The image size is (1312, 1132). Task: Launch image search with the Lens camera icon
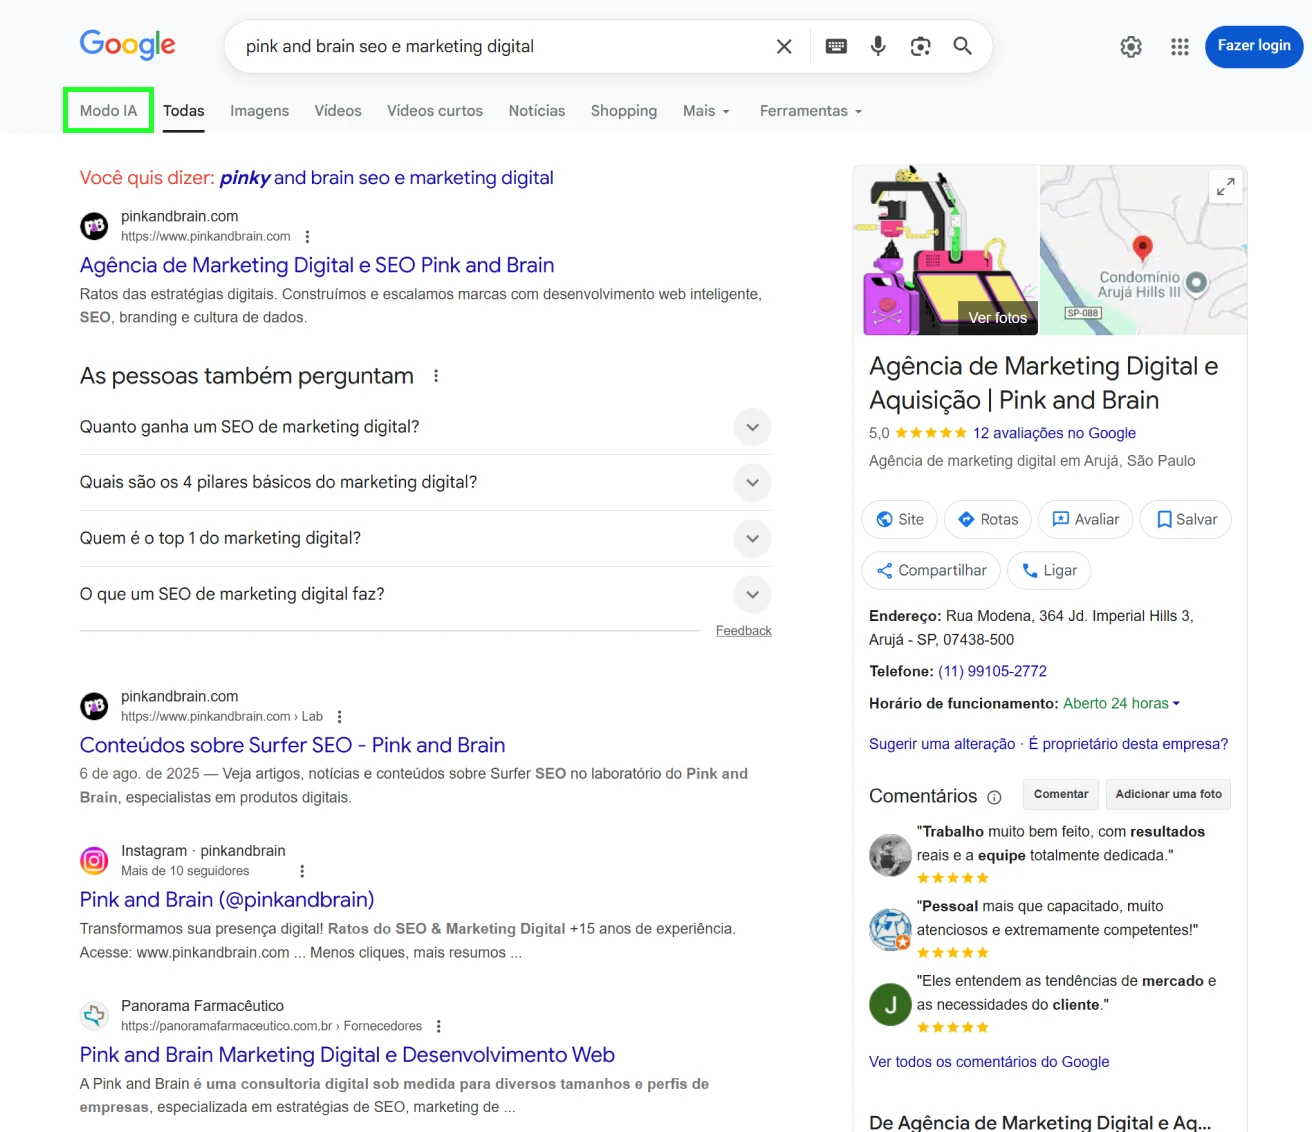(920, 46)
